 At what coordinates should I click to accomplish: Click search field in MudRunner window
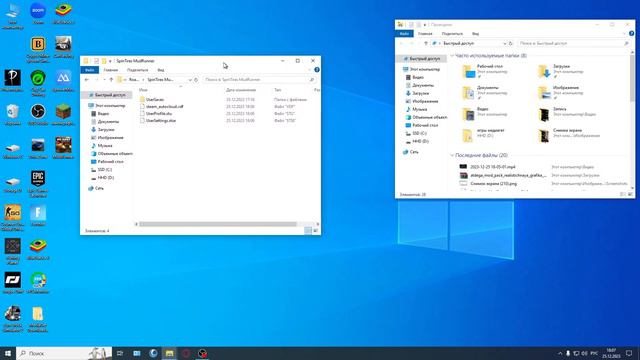pyautogui.click(x=259, y=80)
